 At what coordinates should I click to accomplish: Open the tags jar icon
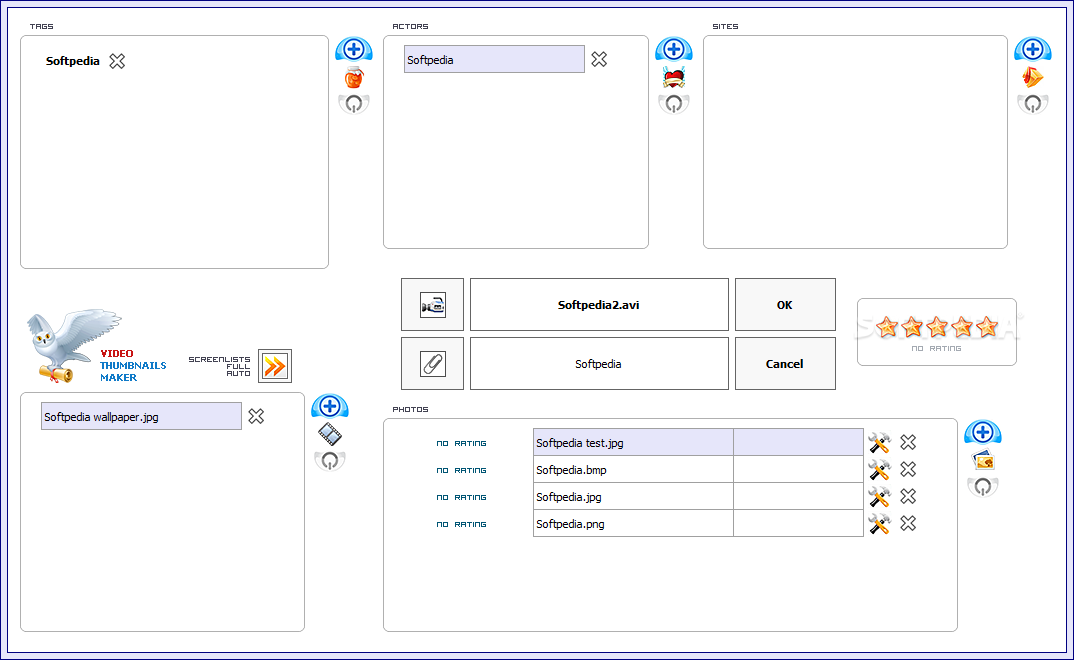[353, 77]
